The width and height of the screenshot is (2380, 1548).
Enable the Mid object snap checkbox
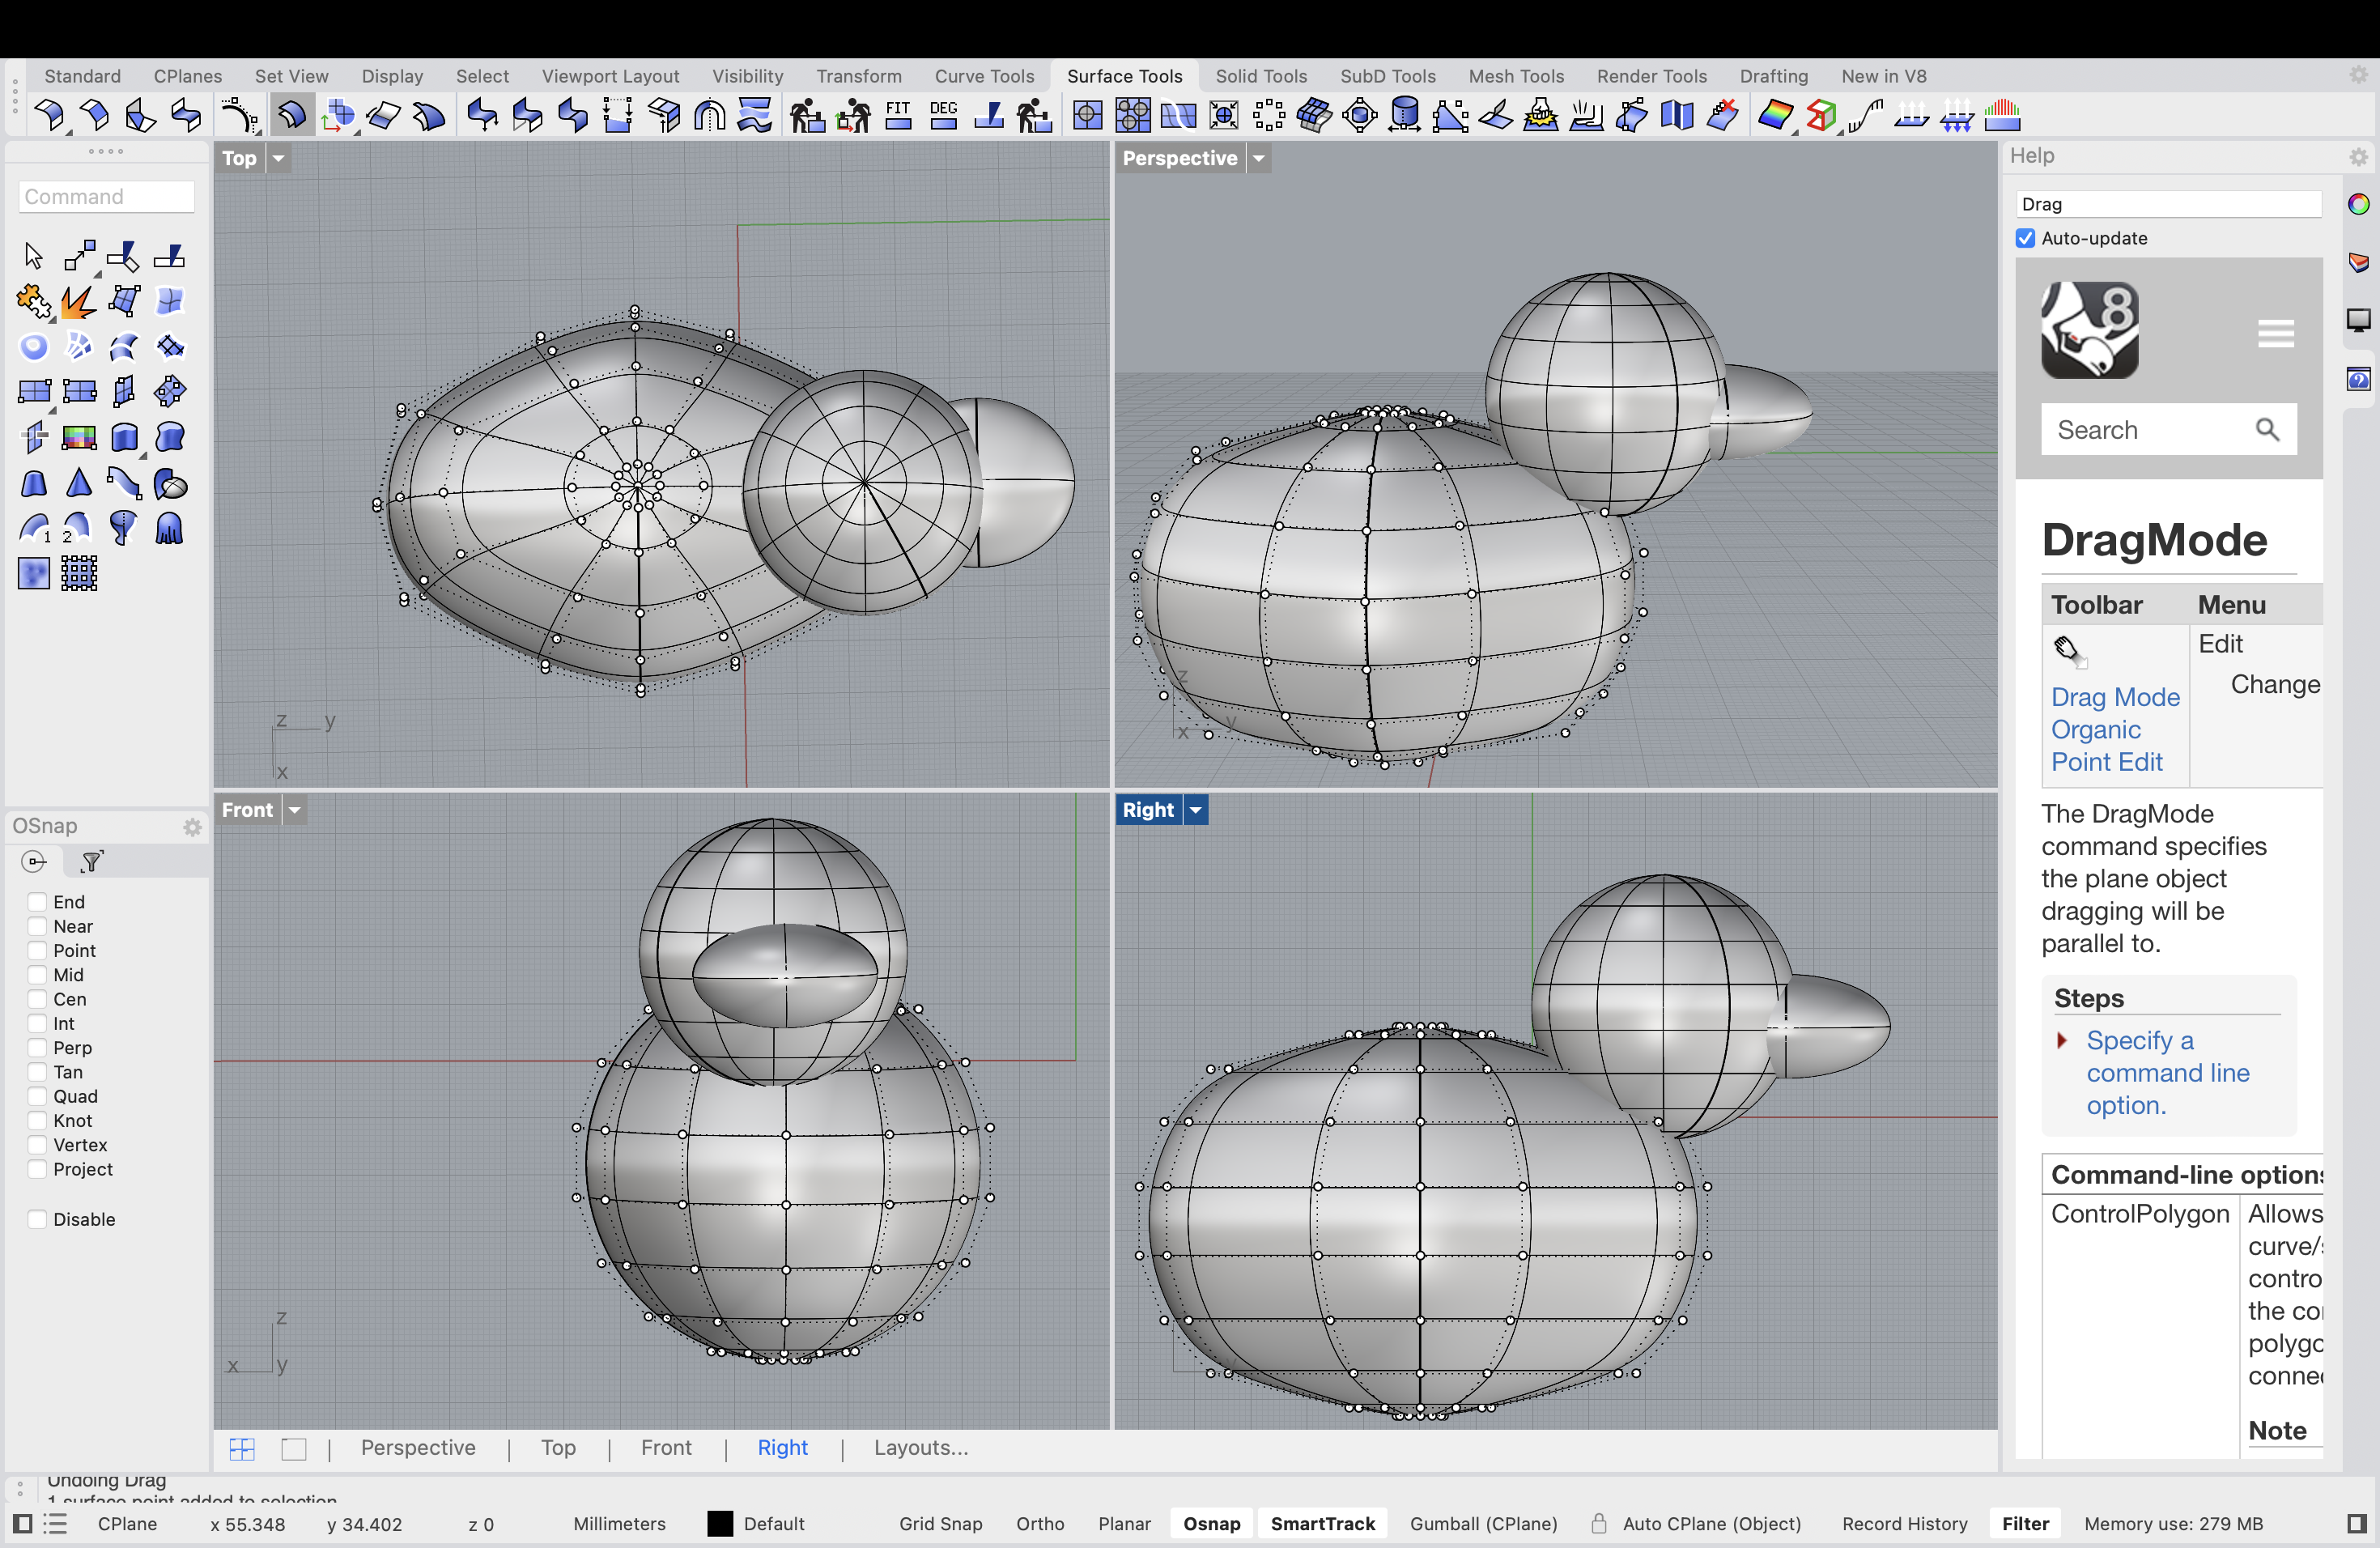point(37,975)
